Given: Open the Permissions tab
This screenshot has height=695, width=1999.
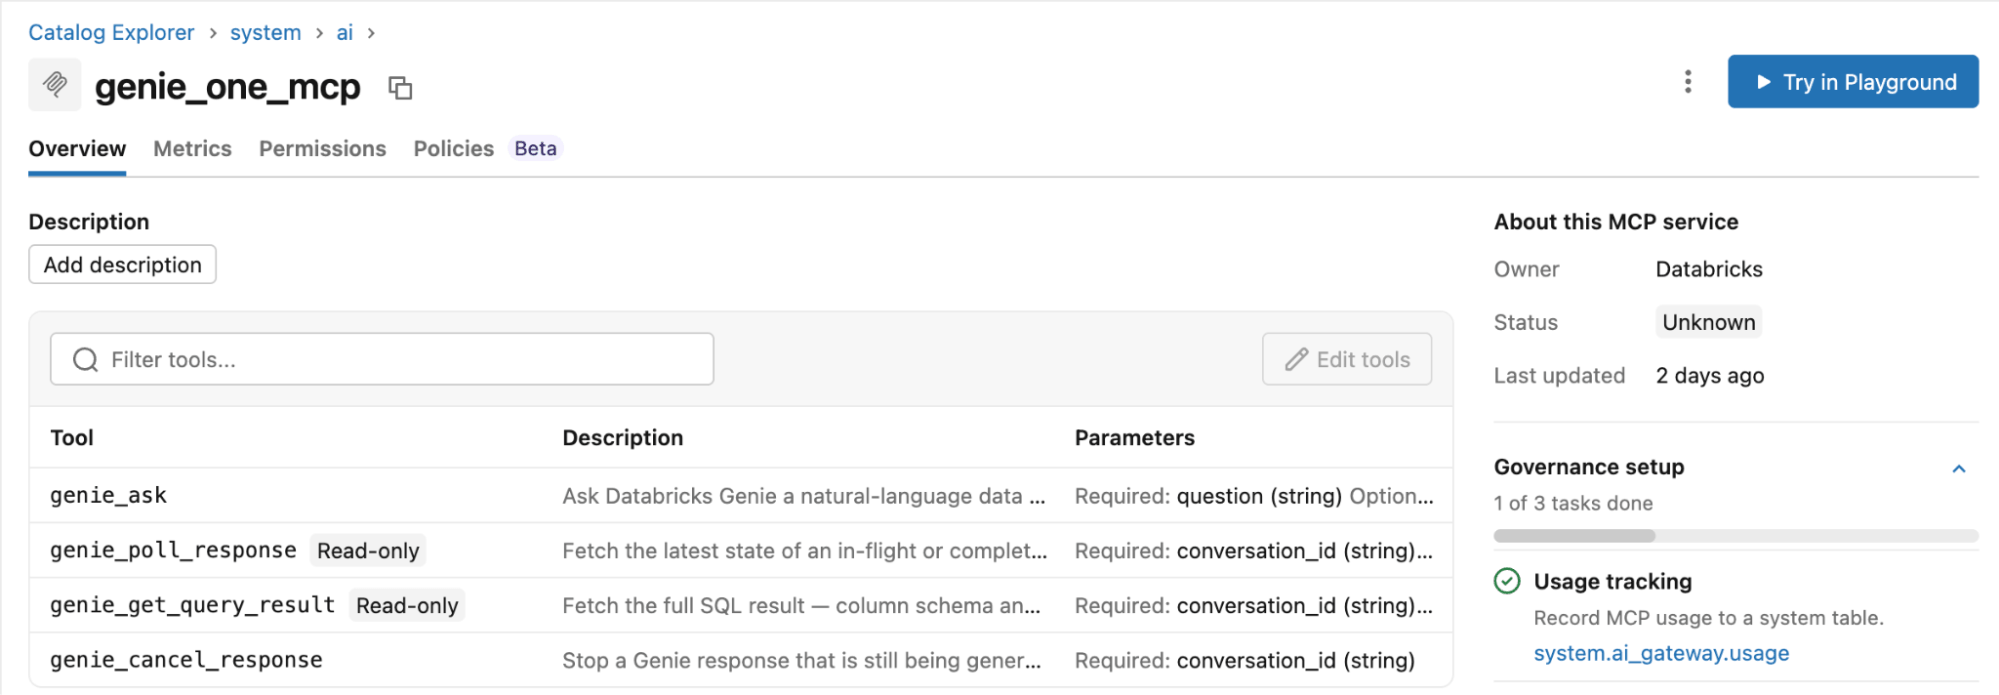Looking at the screenshot, I should [322, 149].
